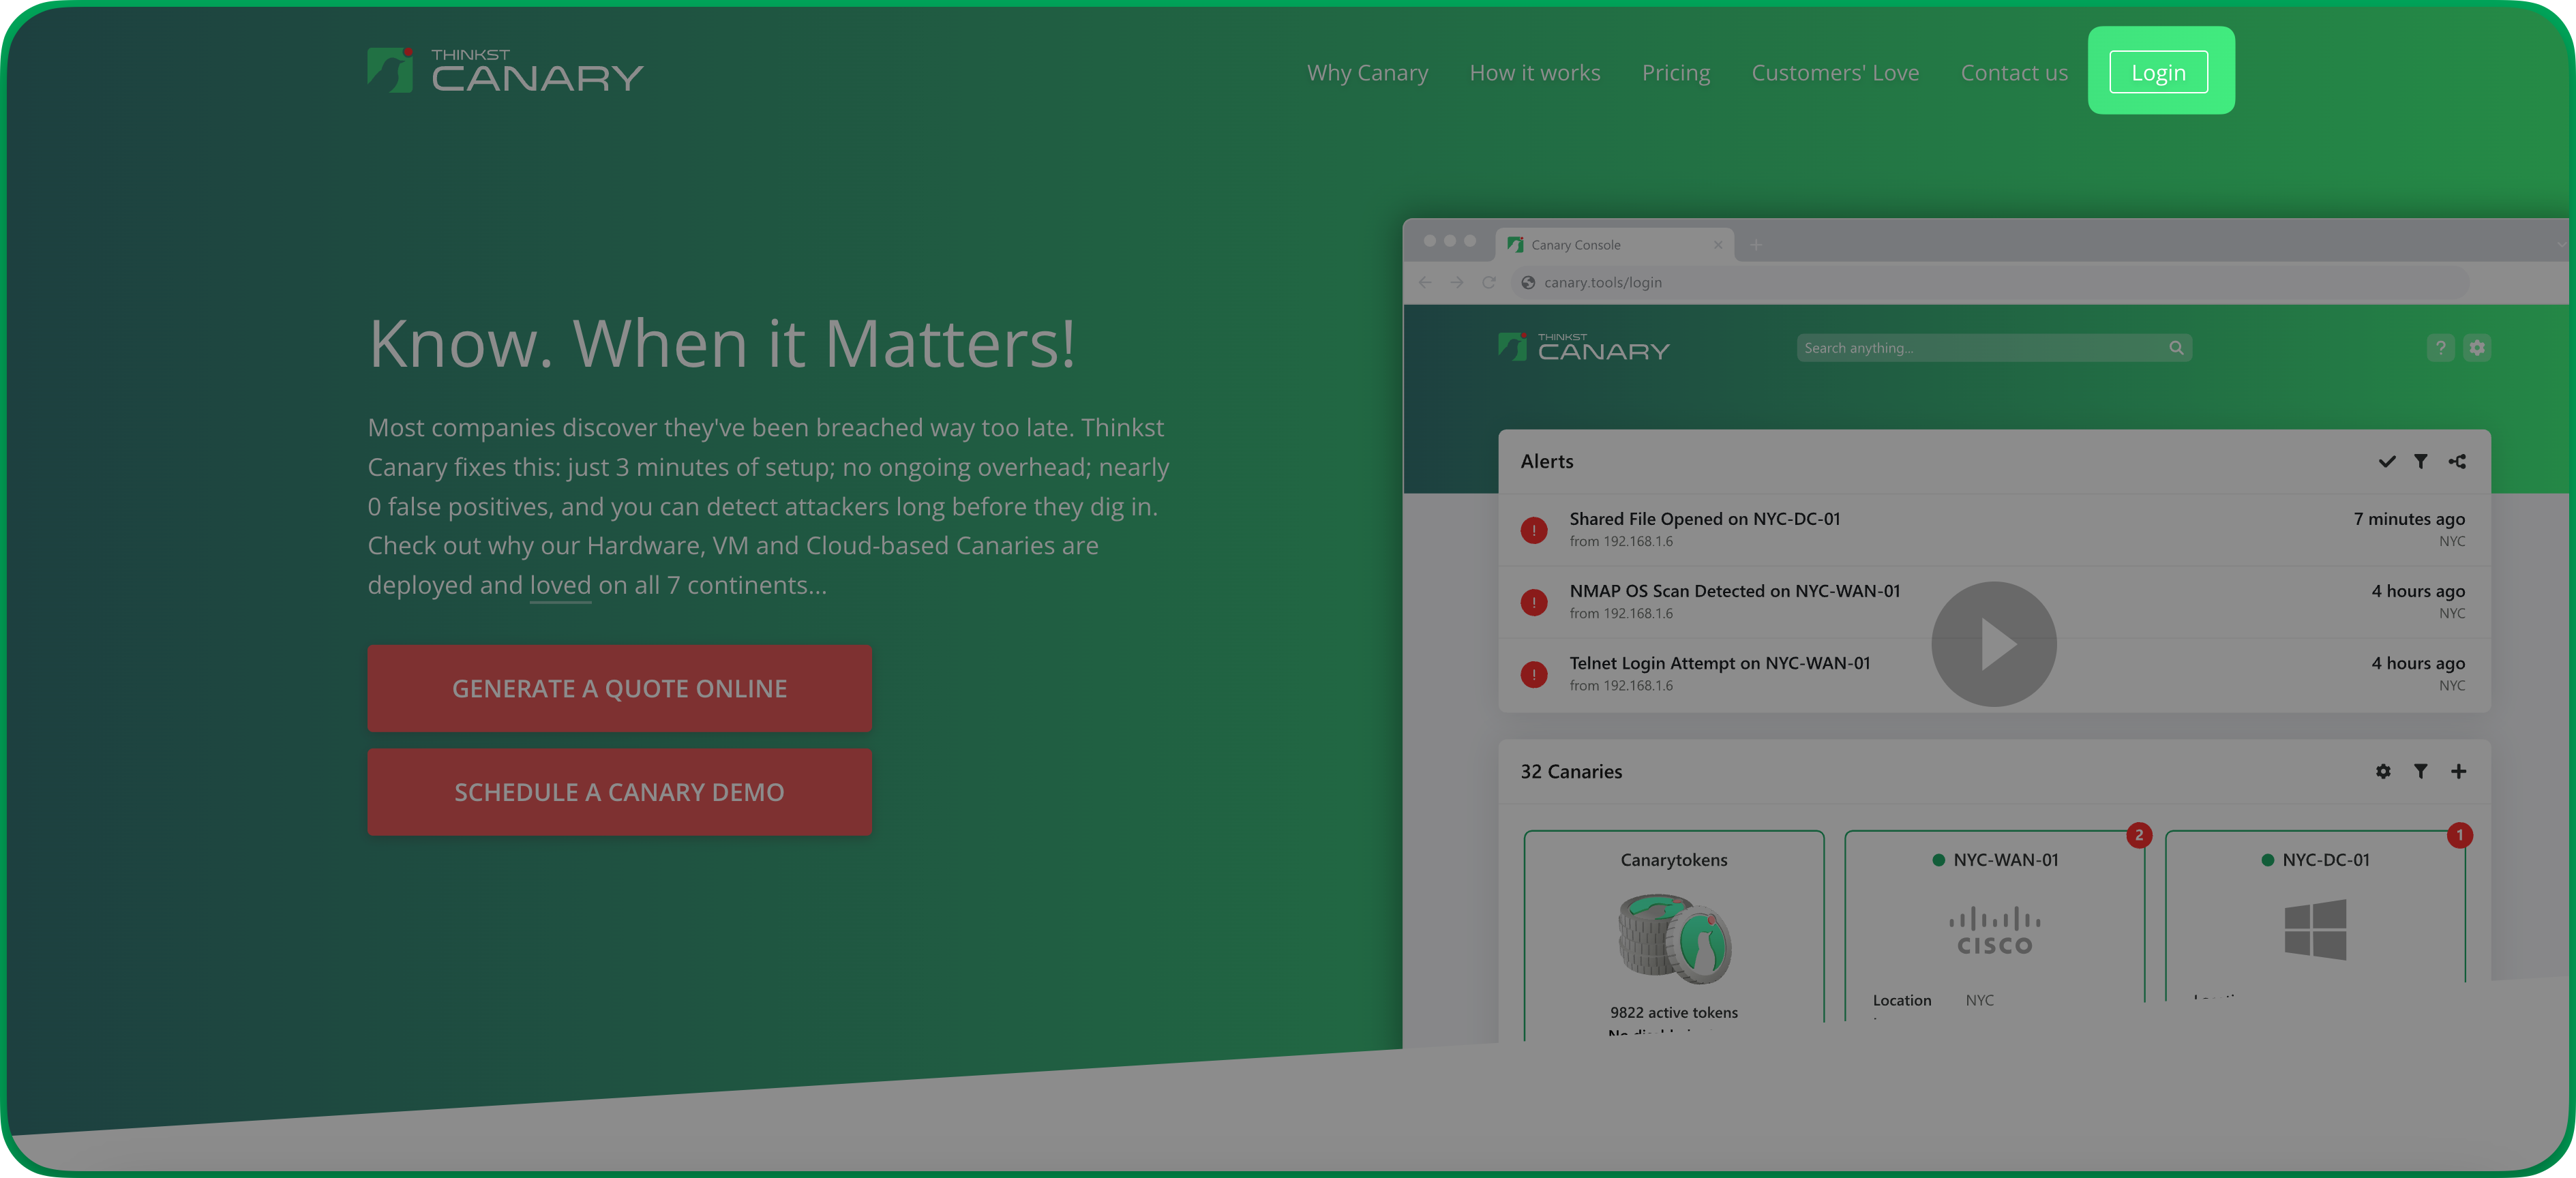Image resolution: width=2576 pixels, height=1178 pixels.
Task: Play the Canary Console demo video
Action: (1993, 644)
